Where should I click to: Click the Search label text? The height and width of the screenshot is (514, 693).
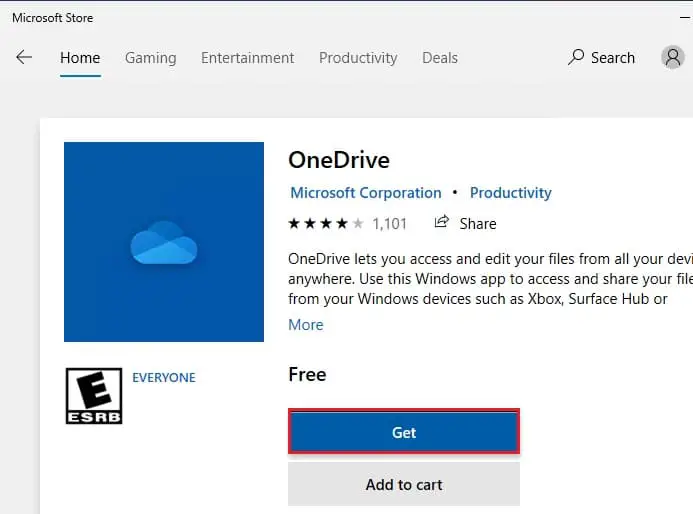(613, 58)
